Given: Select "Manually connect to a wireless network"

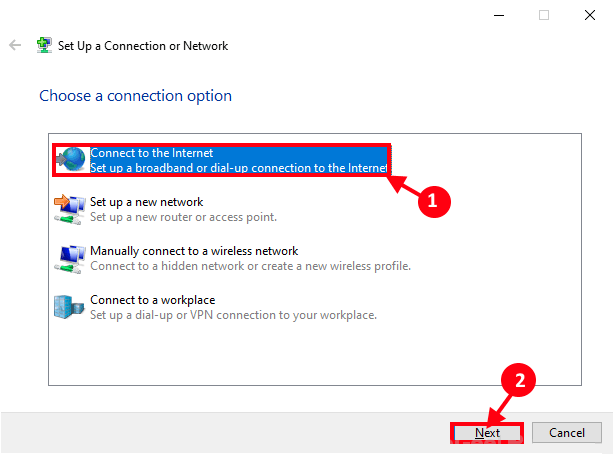Looking at the screenshot, I should (x=194, y=251).
